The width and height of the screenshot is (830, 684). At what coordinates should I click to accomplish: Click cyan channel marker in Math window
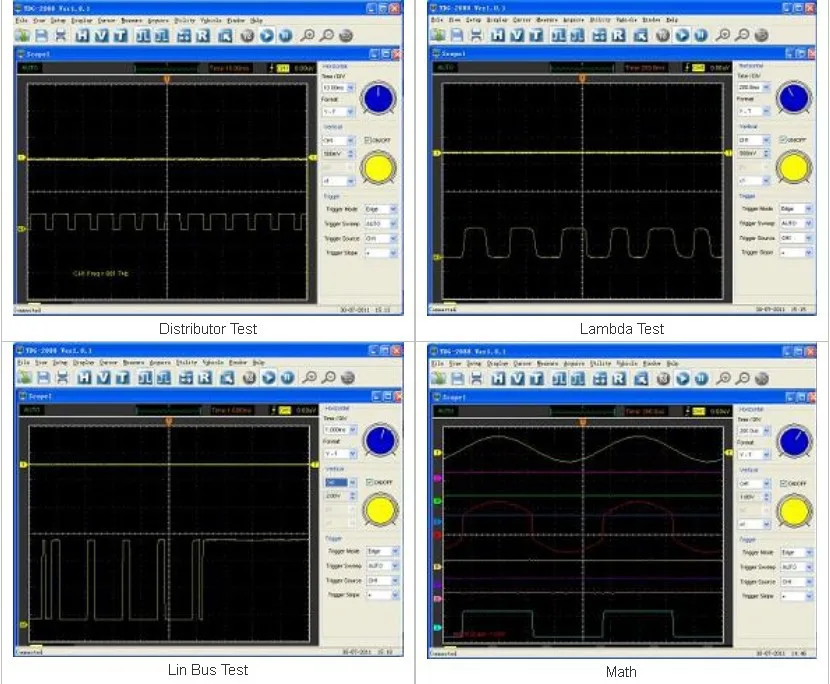[x=437, y=628]
